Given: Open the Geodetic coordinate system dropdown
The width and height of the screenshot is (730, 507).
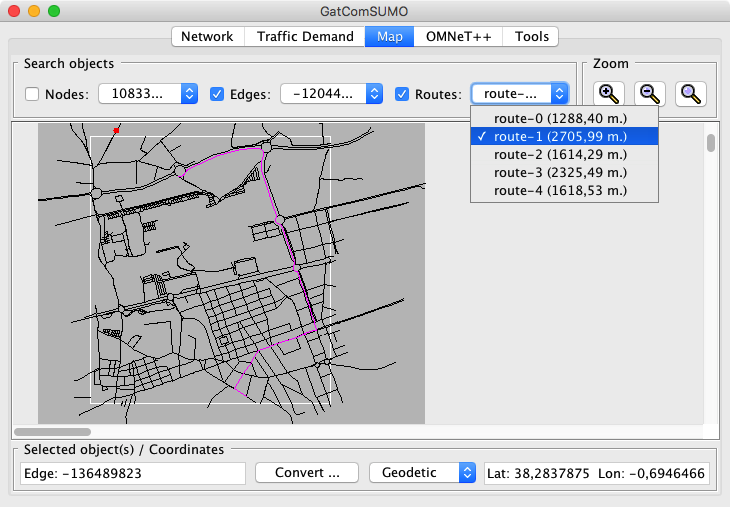Looking at the screenshot, I should coord(421,472).
